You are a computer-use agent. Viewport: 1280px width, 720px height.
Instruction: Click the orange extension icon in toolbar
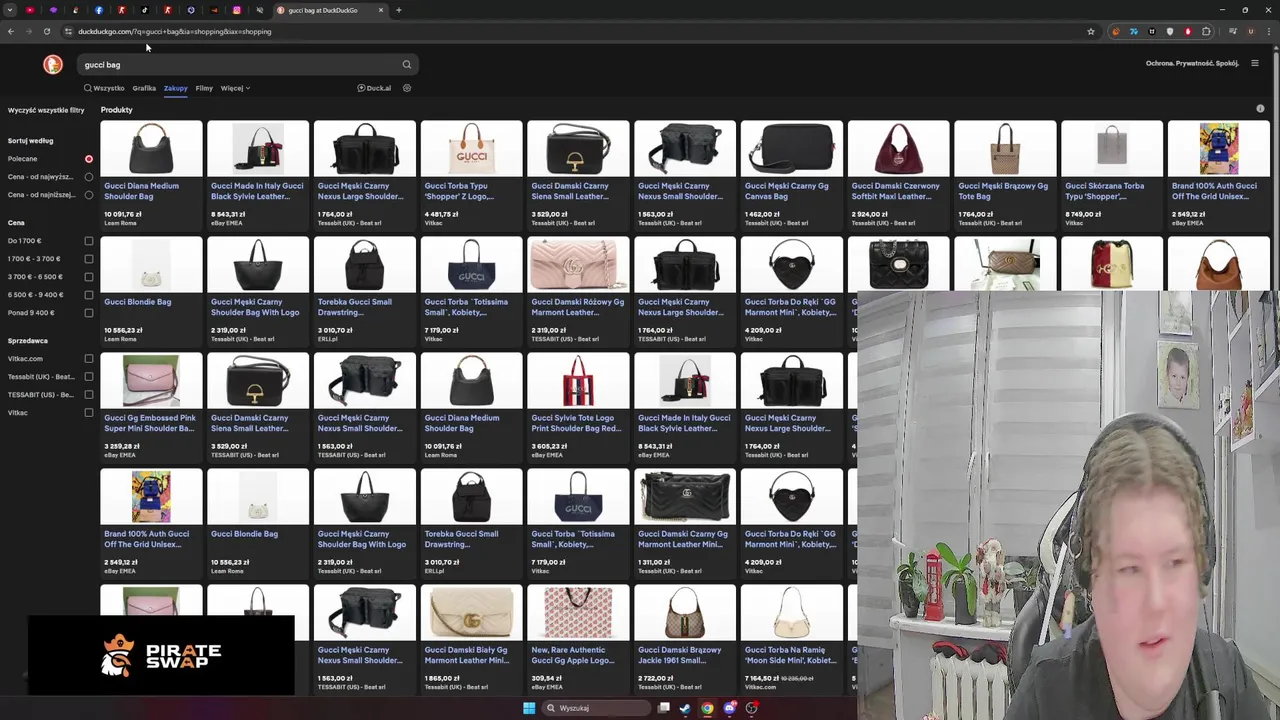1116,31
